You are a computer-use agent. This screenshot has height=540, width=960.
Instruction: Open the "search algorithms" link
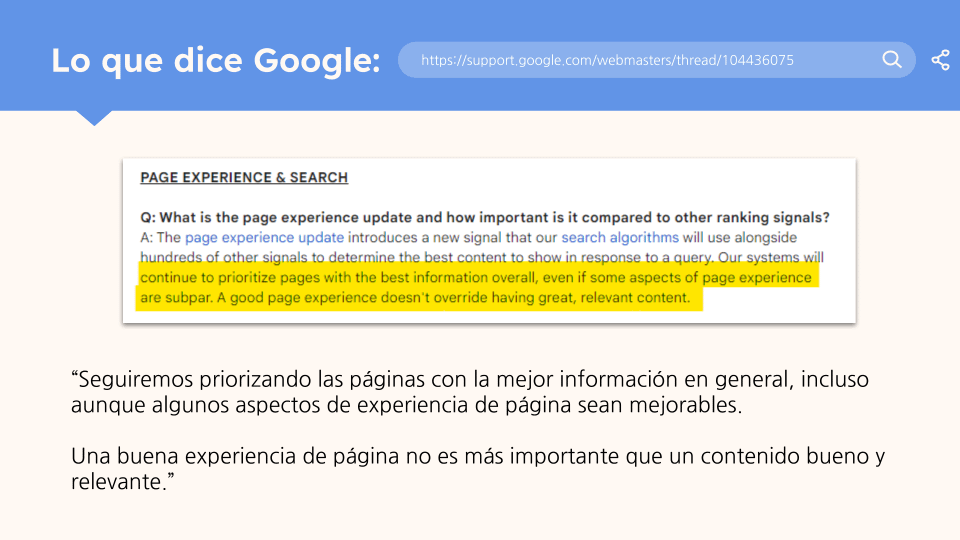[619, 237]
